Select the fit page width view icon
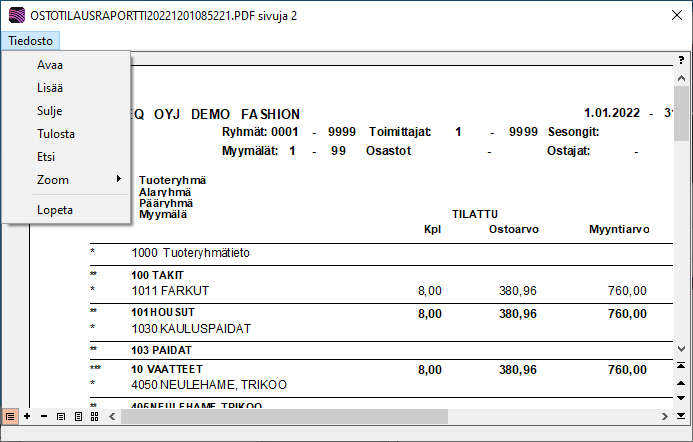The width and height of the screenshot is (693, 442). pos(61,415)
